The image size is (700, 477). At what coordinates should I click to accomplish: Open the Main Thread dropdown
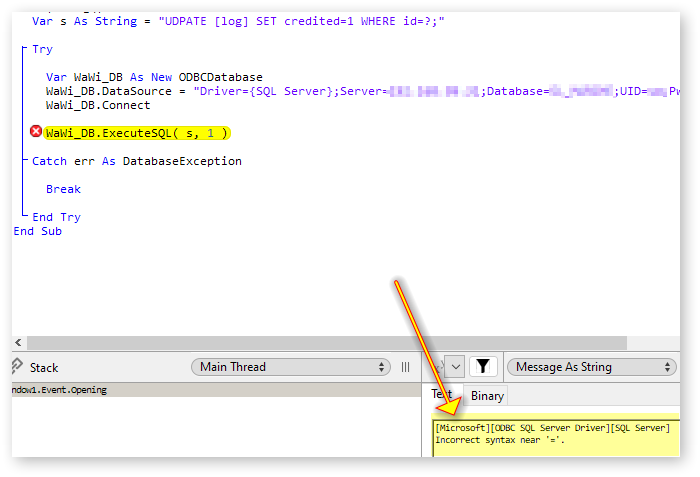point(289,367)
